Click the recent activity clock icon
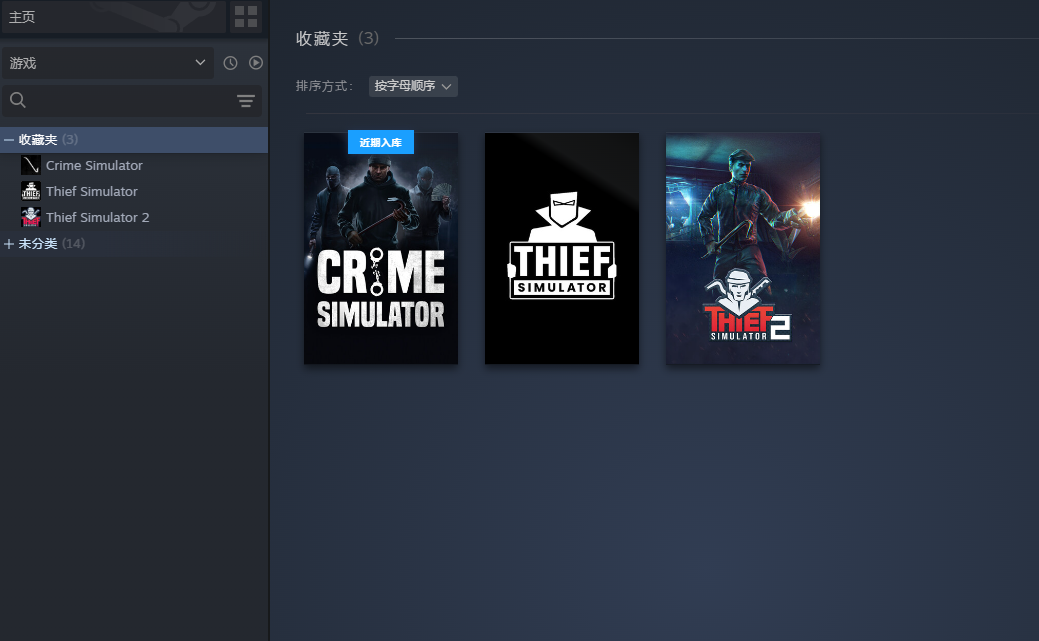The image size is (1039, 641). (230, 63)
